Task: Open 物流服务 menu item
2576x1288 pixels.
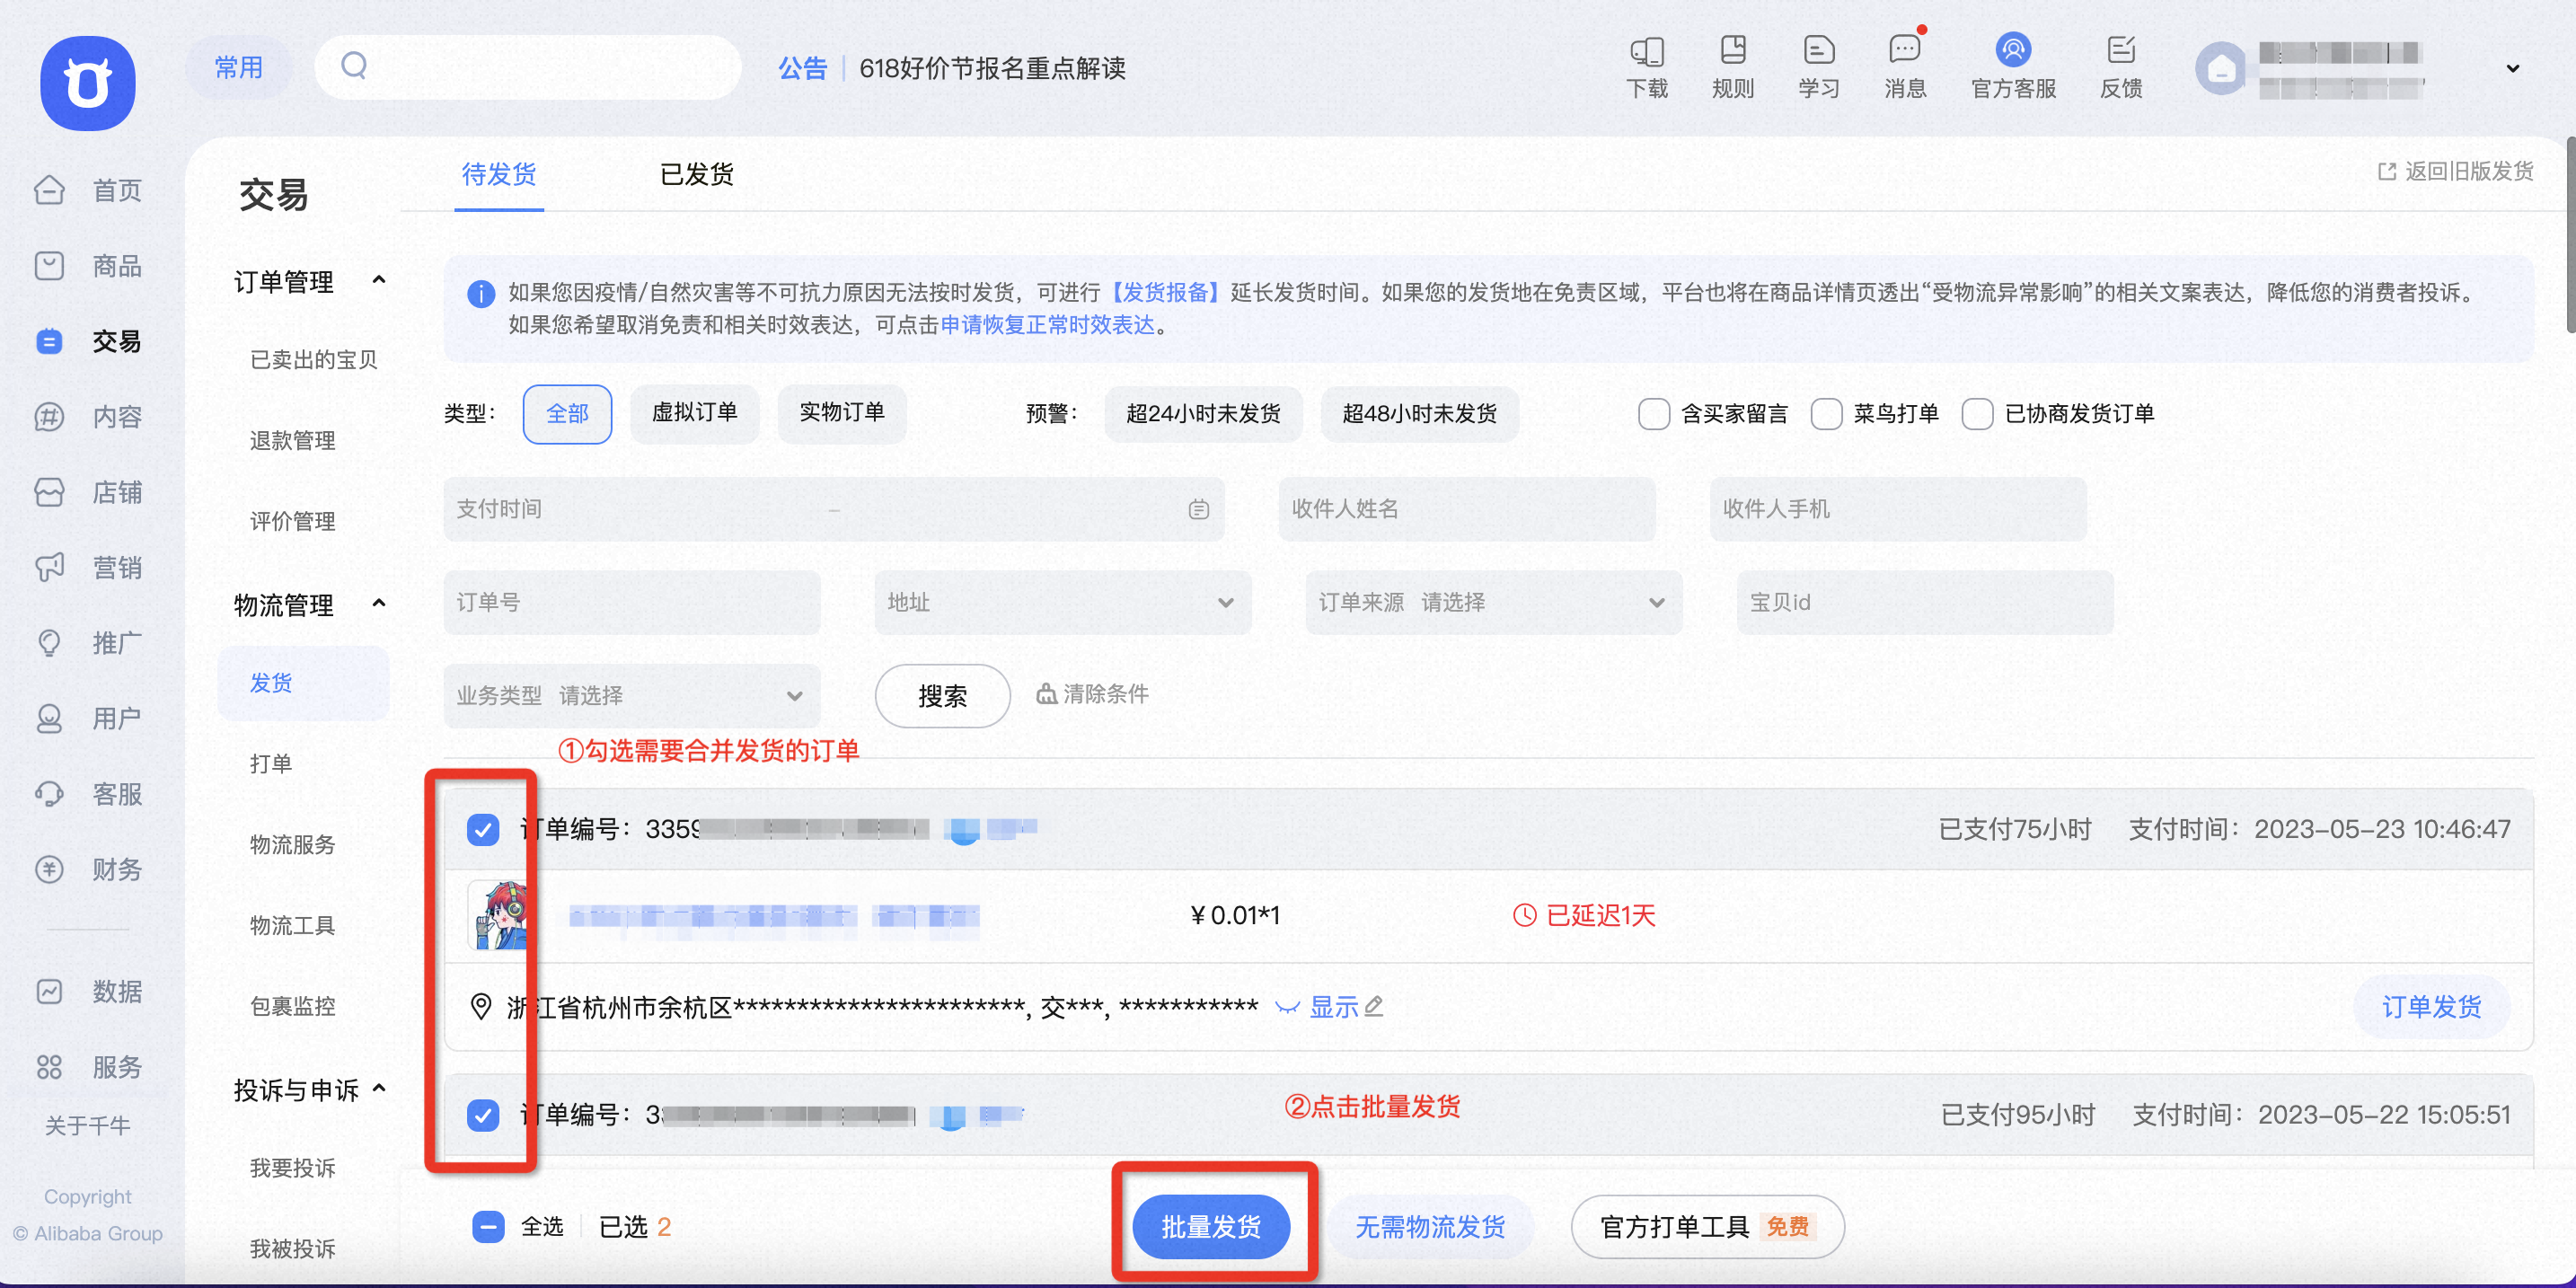Action: click(x=292, y=844)
